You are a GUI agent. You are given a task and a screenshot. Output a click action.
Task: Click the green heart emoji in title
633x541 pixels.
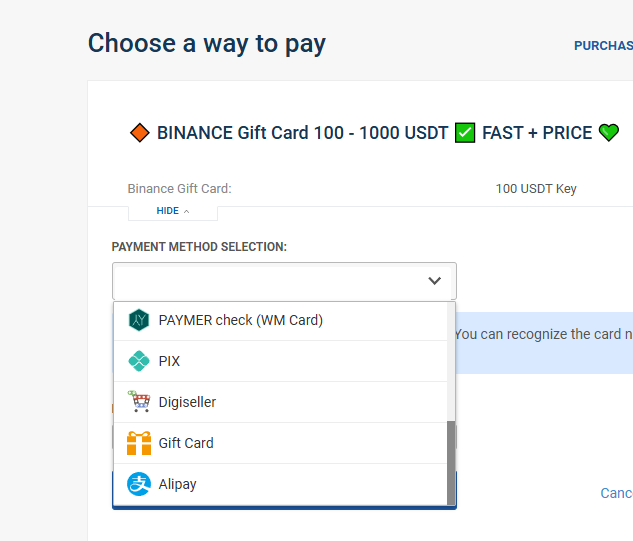[x=608, y=133]
